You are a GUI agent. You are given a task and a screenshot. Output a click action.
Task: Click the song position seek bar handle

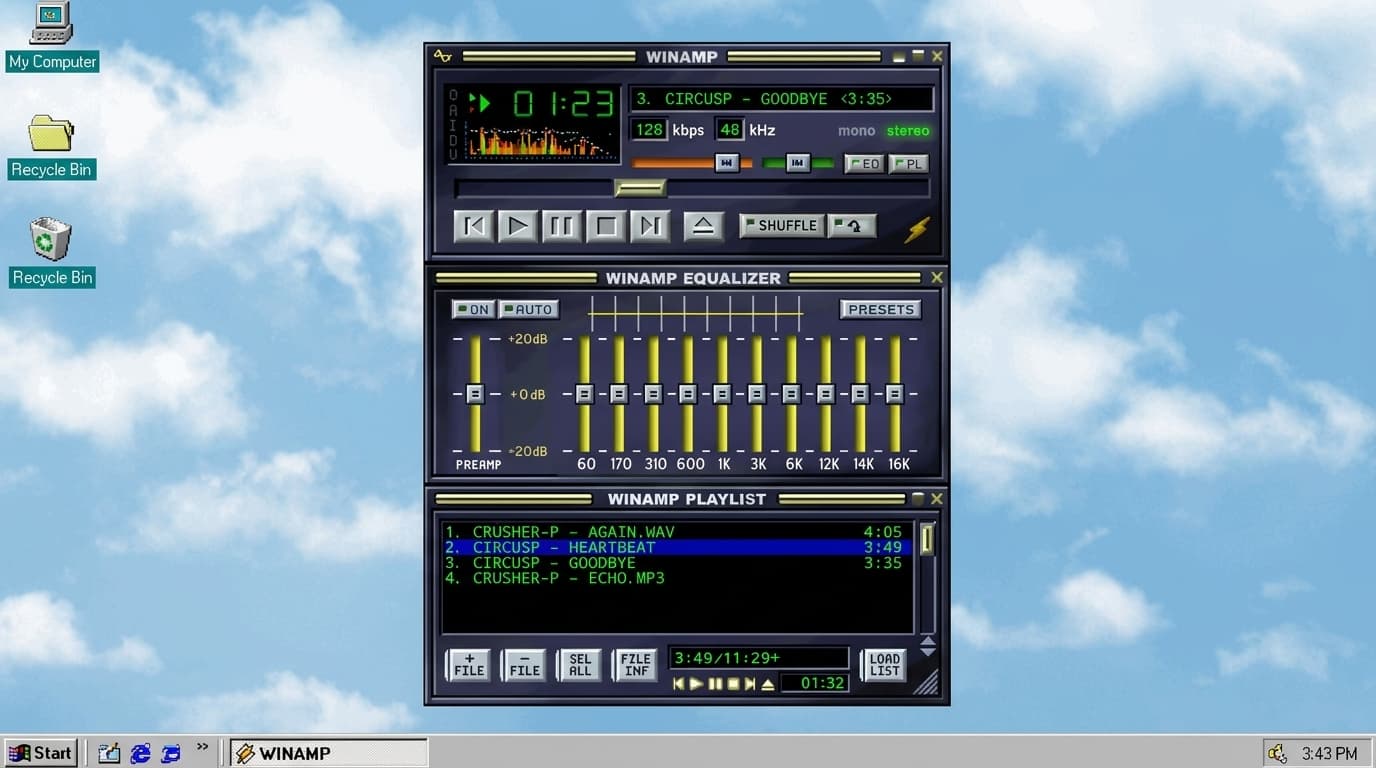640,188
